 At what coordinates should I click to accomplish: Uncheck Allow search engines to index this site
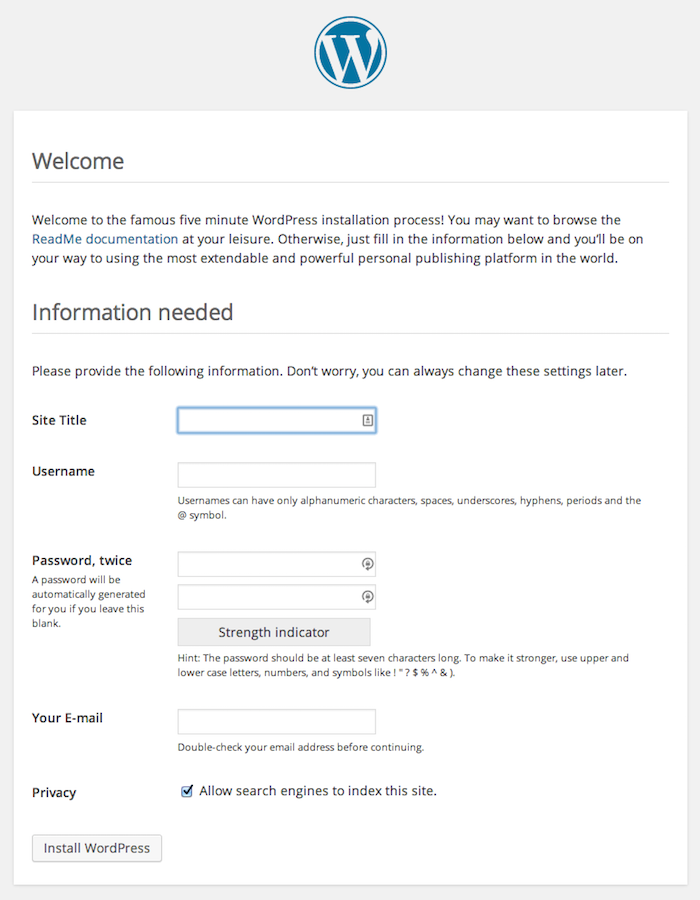click(x=187, y=792)
